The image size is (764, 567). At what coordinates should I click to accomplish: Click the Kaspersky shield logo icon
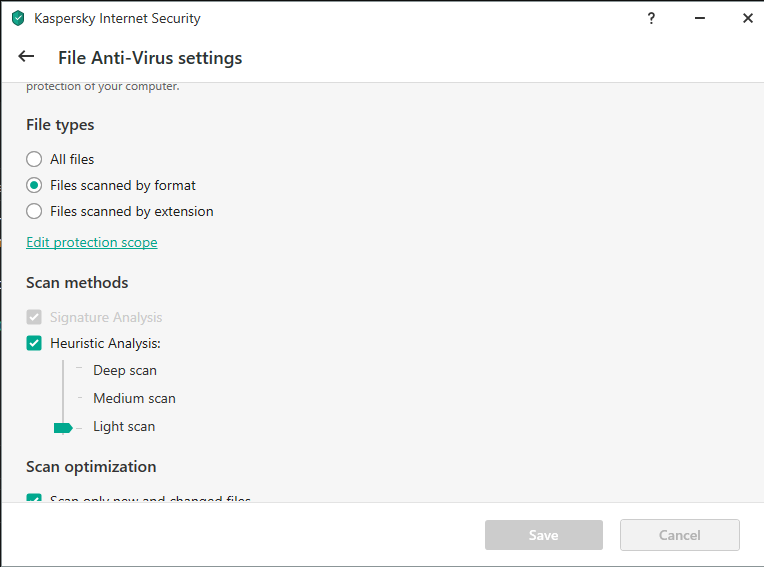click(x=17, y=18)
